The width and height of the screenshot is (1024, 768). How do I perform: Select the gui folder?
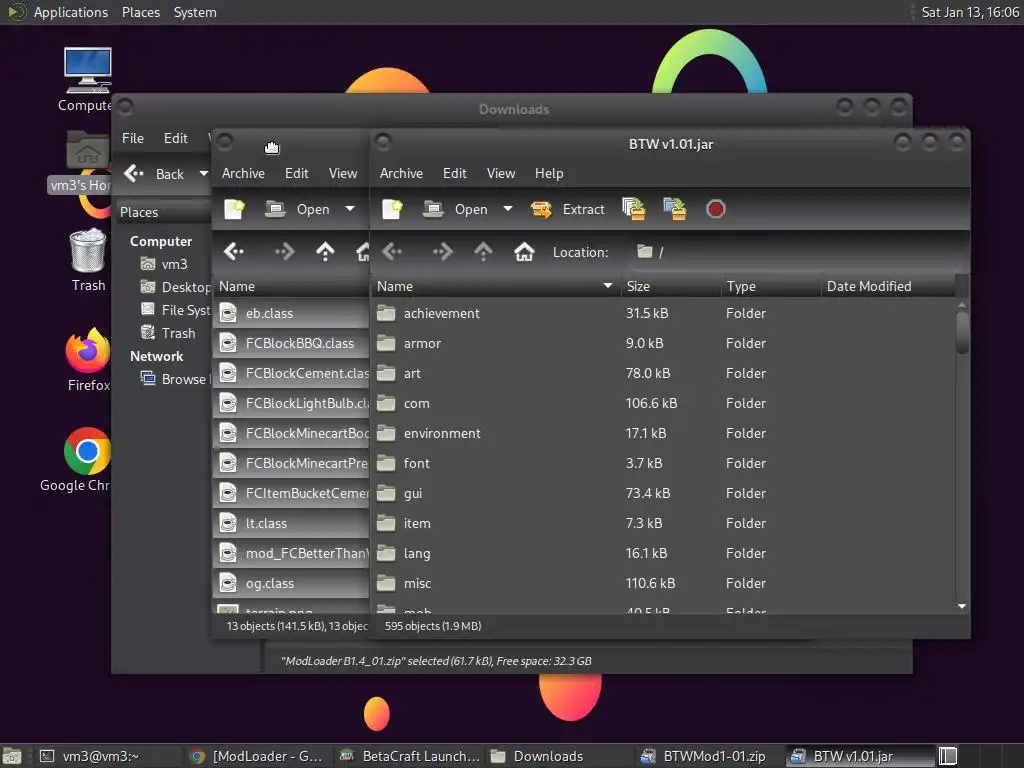pyautogui.click(x=663, y=494)
